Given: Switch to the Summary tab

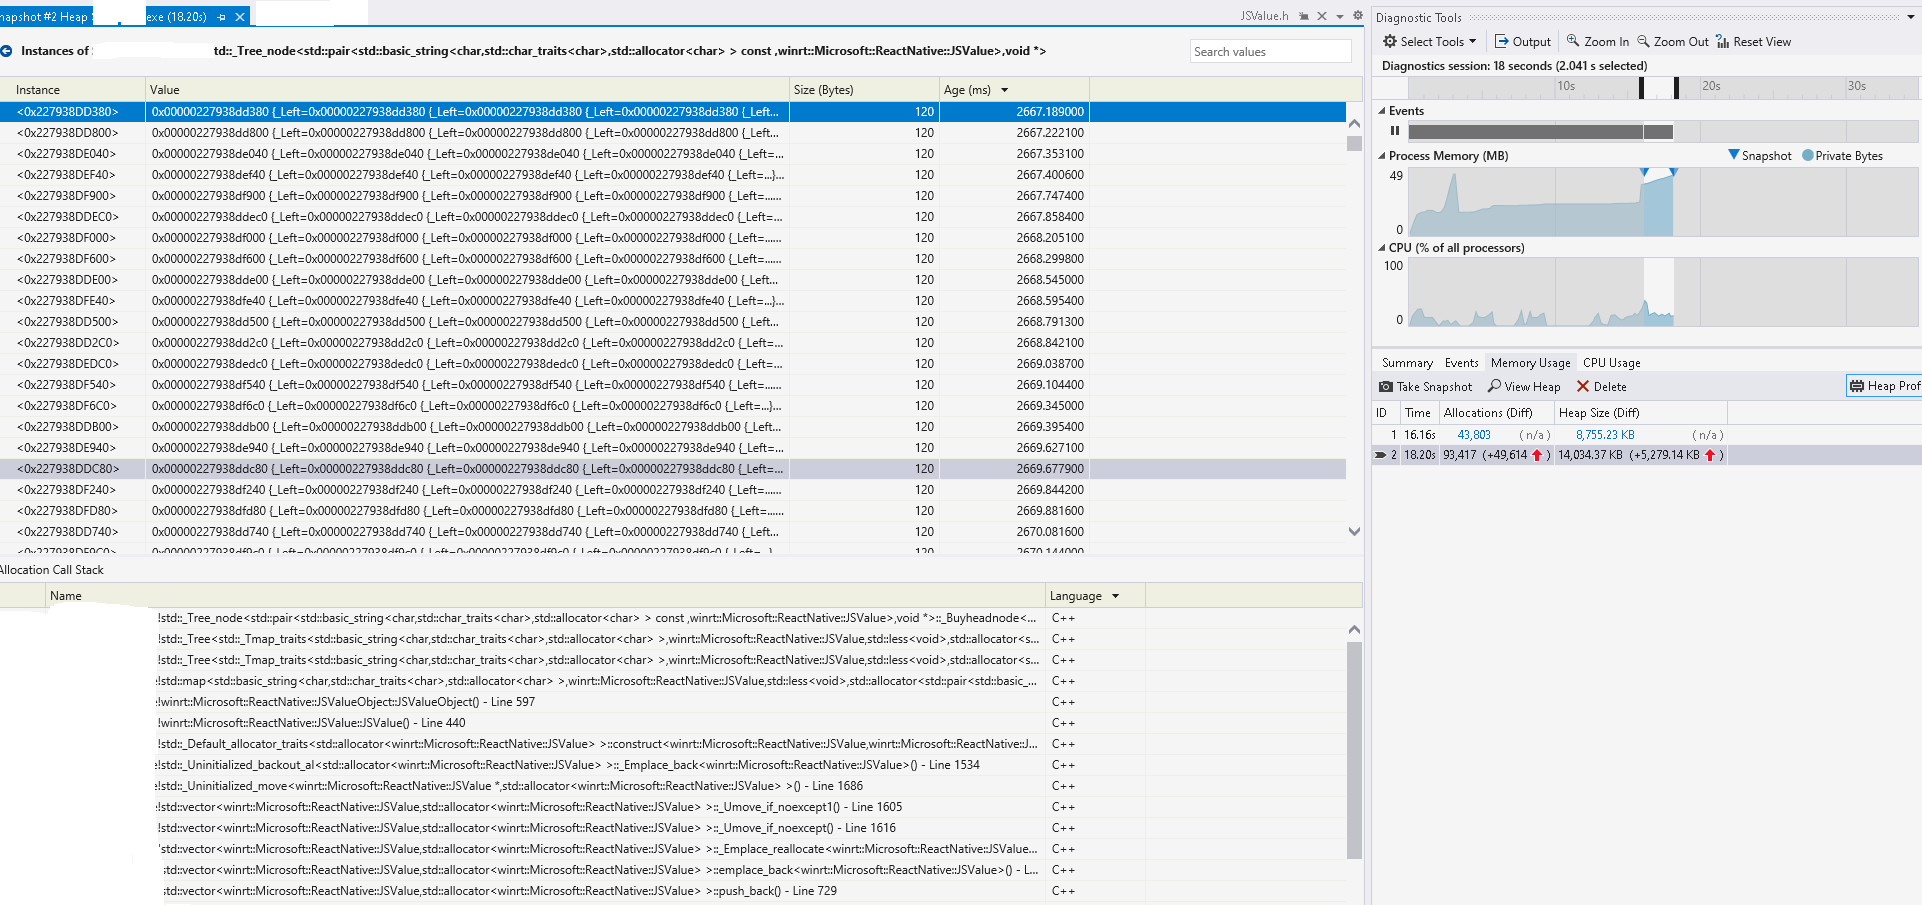Looking at the screenshot, I should pos(1407,363).
